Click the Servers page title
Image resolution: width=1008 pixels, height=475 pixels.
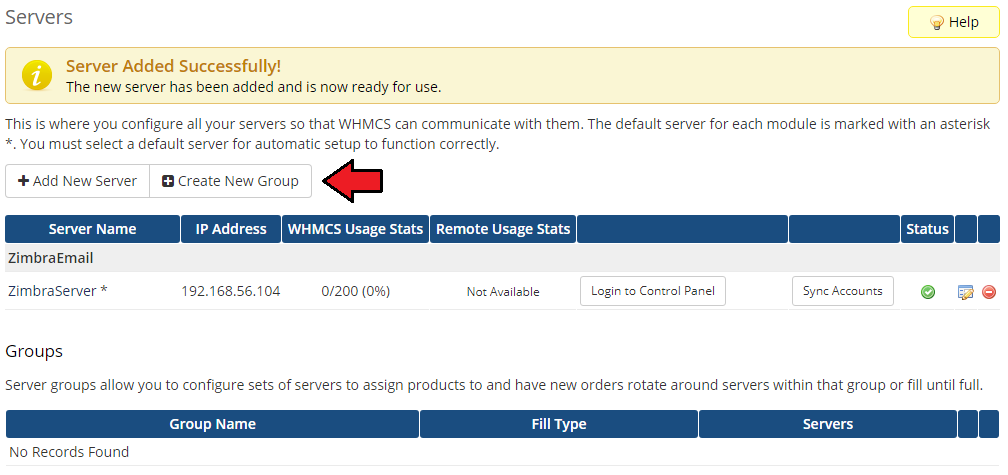(x=39, y=17)
